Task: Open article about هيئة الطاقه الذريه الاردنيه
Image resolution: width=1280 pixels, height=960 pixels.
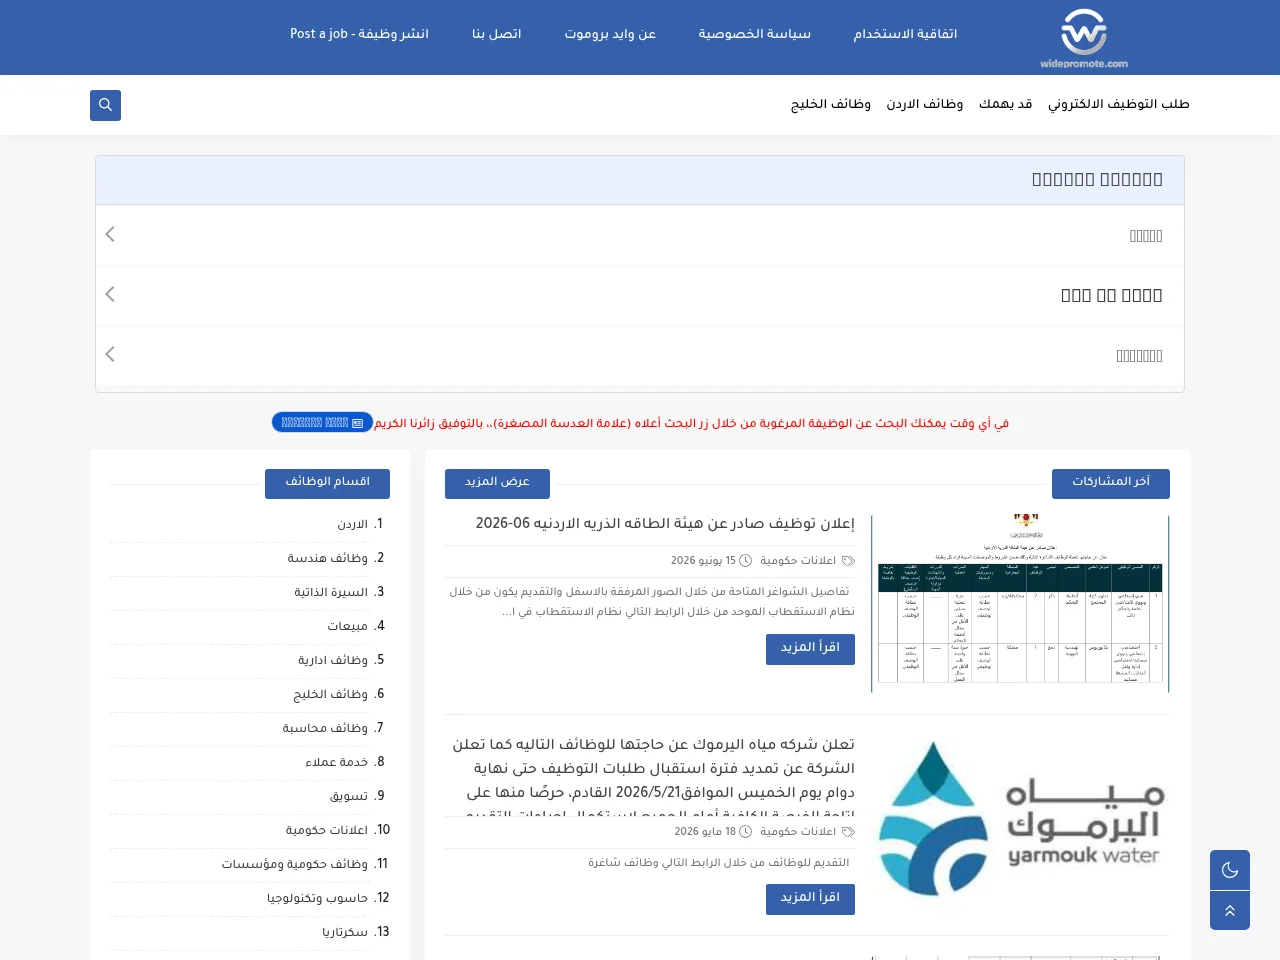Action: pyautogui.click(x=665, y=524)
